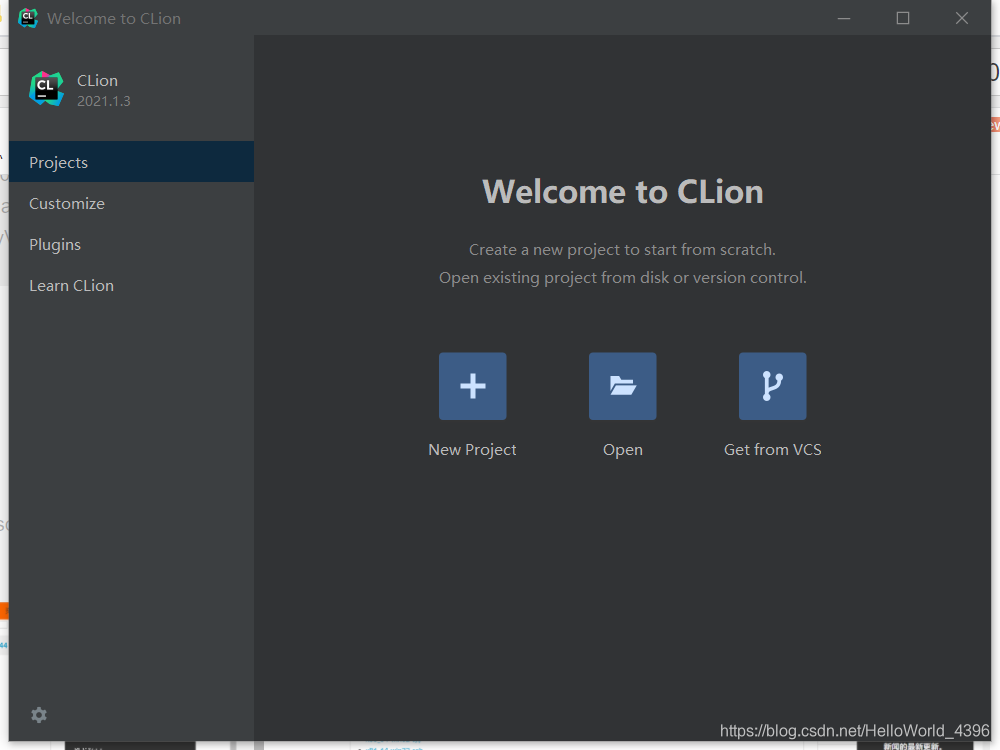Click the New Project label
1000x750 pixels.
[x=472, y=450]
